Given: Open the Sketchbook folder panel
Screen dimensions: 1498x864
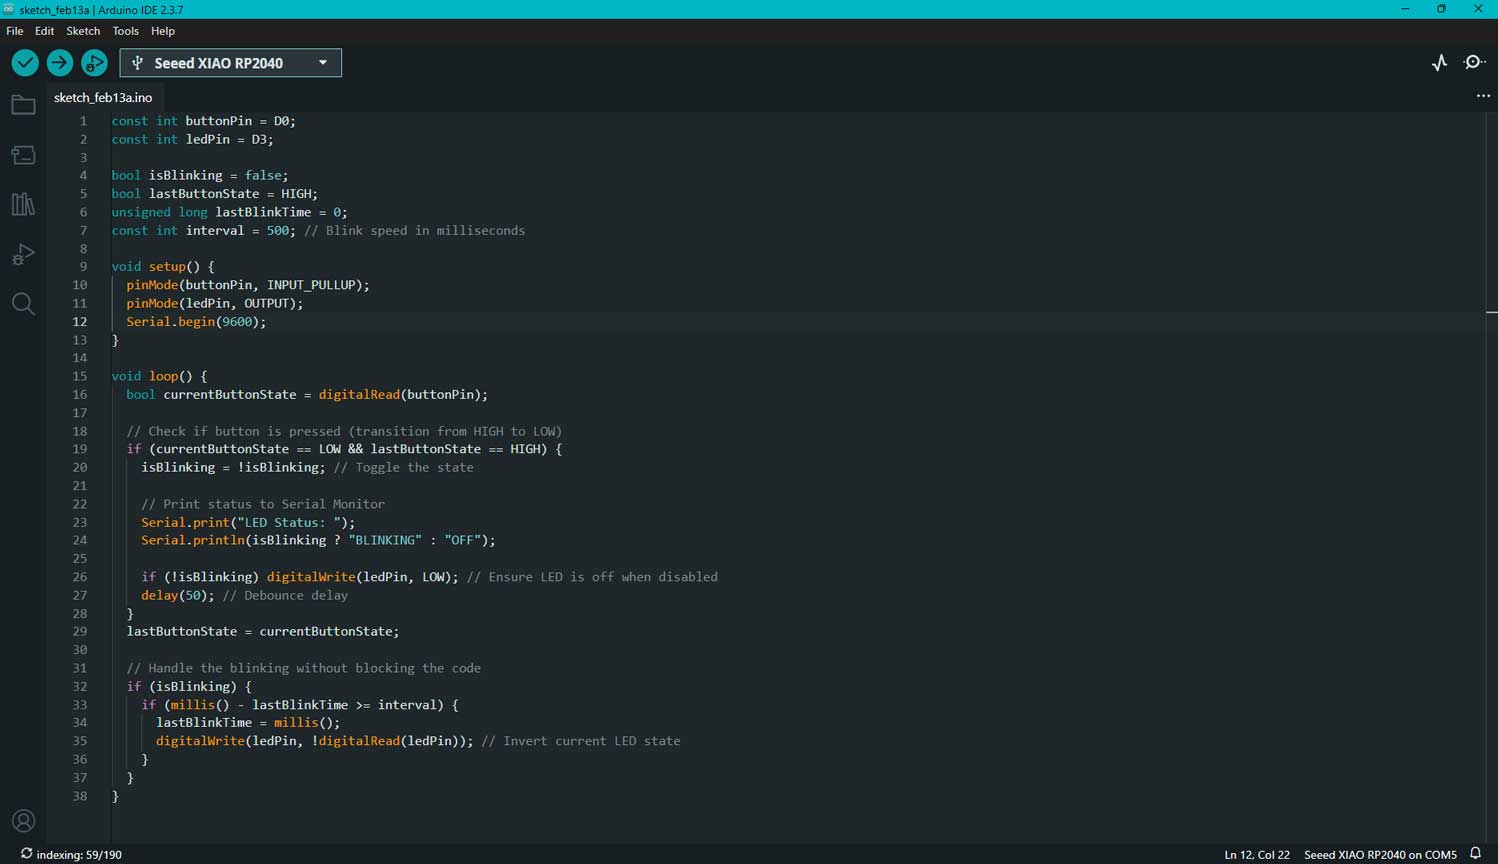Looking at the screenshot, I should click(x=23, y=105).
